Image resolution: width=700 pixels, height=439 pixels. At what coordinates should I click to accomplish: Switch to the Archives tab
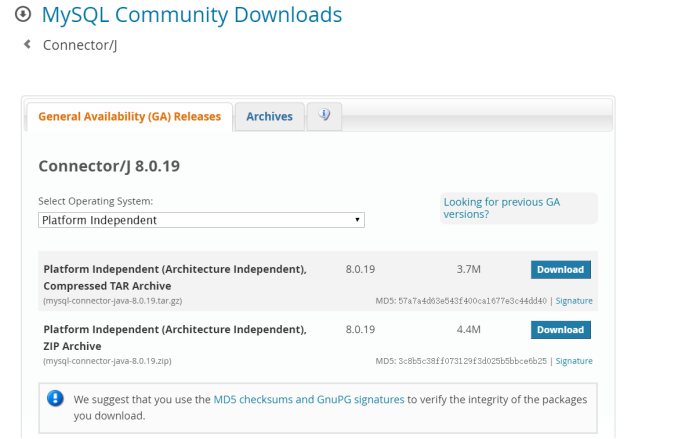pos(270,117)
